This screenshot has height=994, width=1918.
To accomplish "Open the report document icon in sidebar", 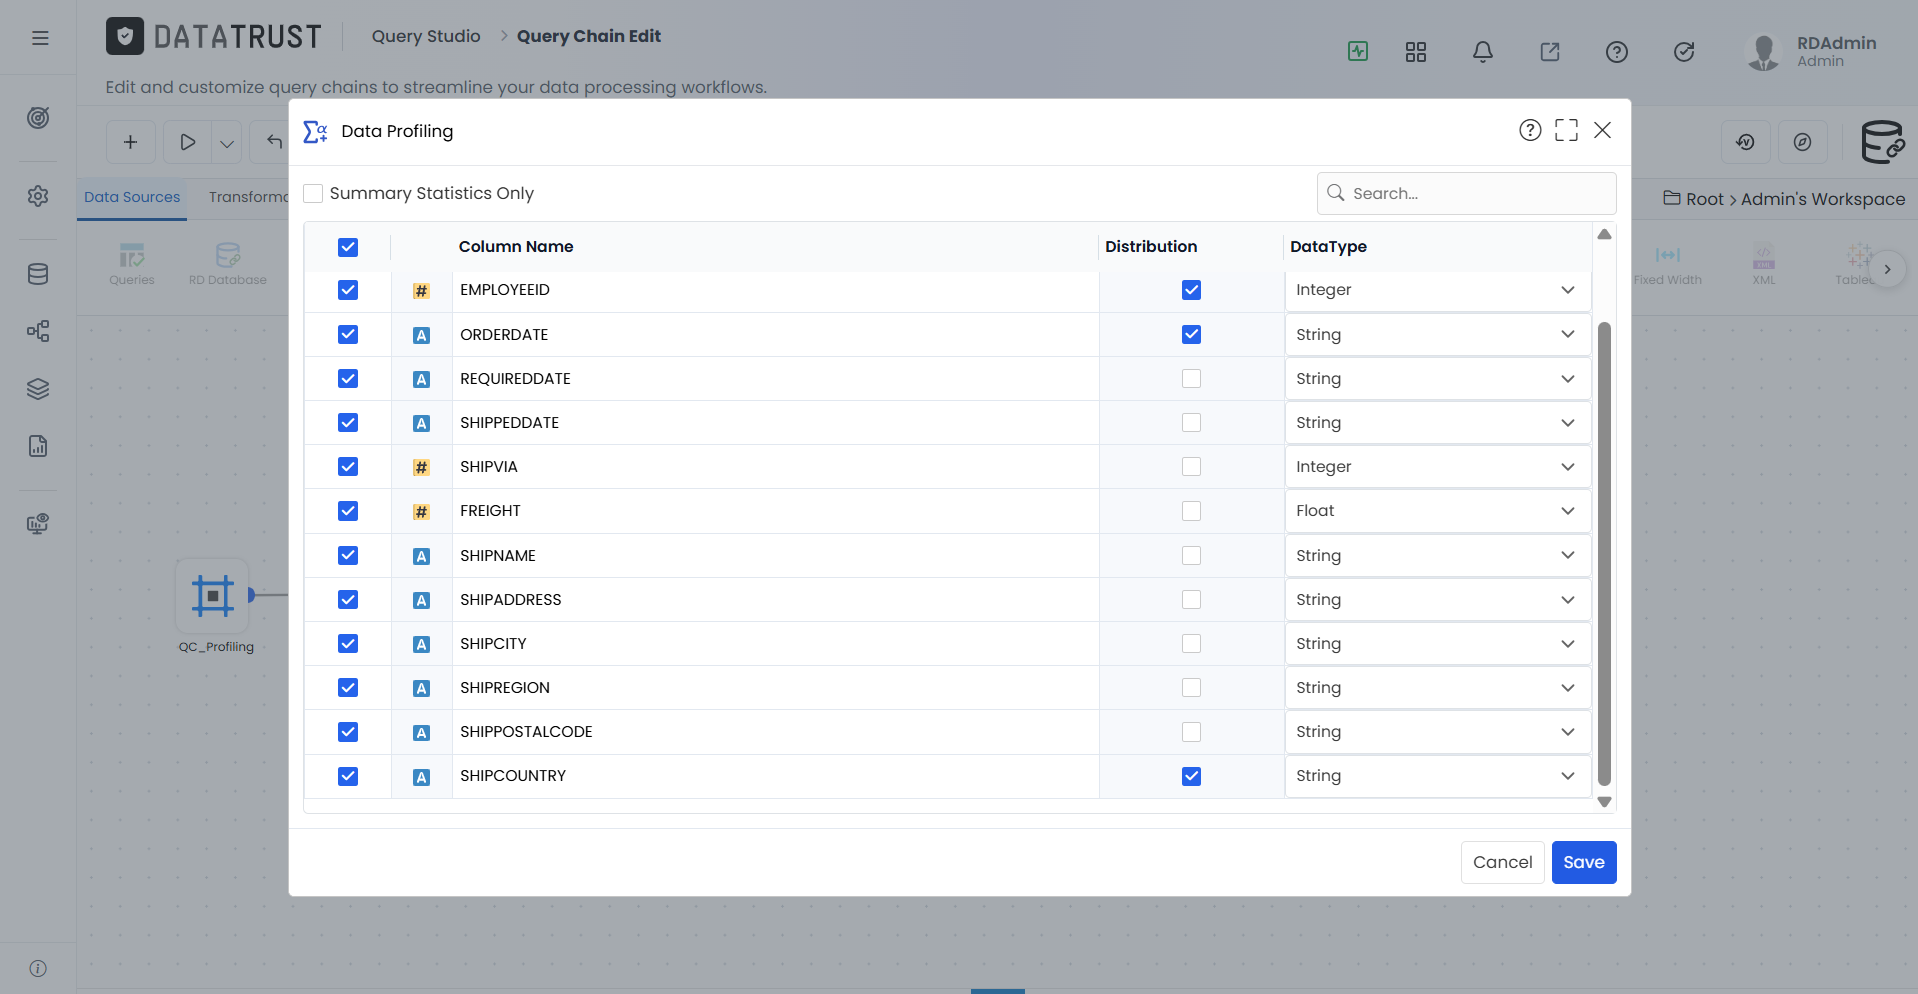I will click(38, 446).
